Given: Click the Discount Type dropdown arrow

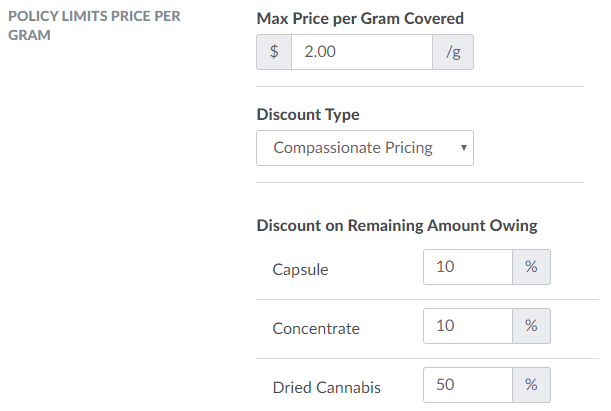Looking at the screenshot, I should point(464,148).
